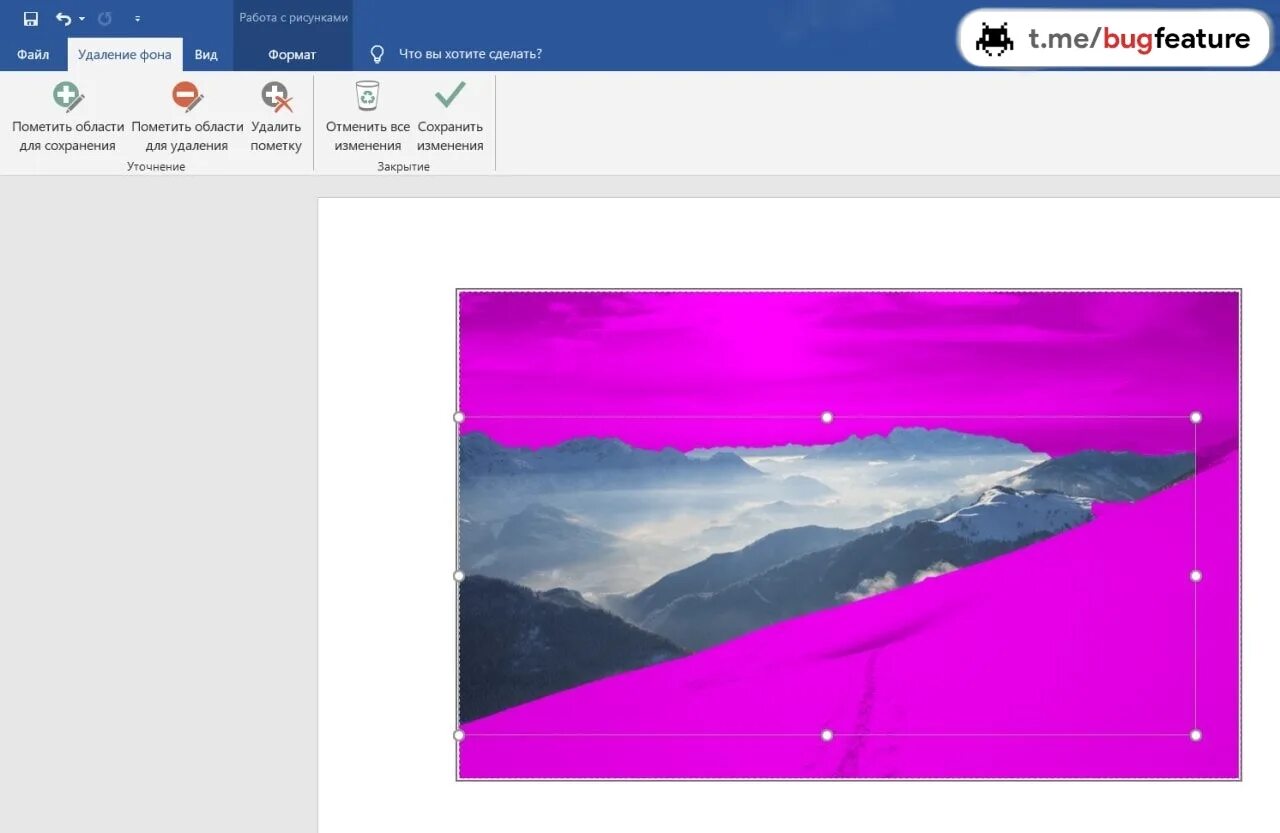Click the Undo arrow icon
The height and width of the screenshot is (833, 1280).
point(63,19)
